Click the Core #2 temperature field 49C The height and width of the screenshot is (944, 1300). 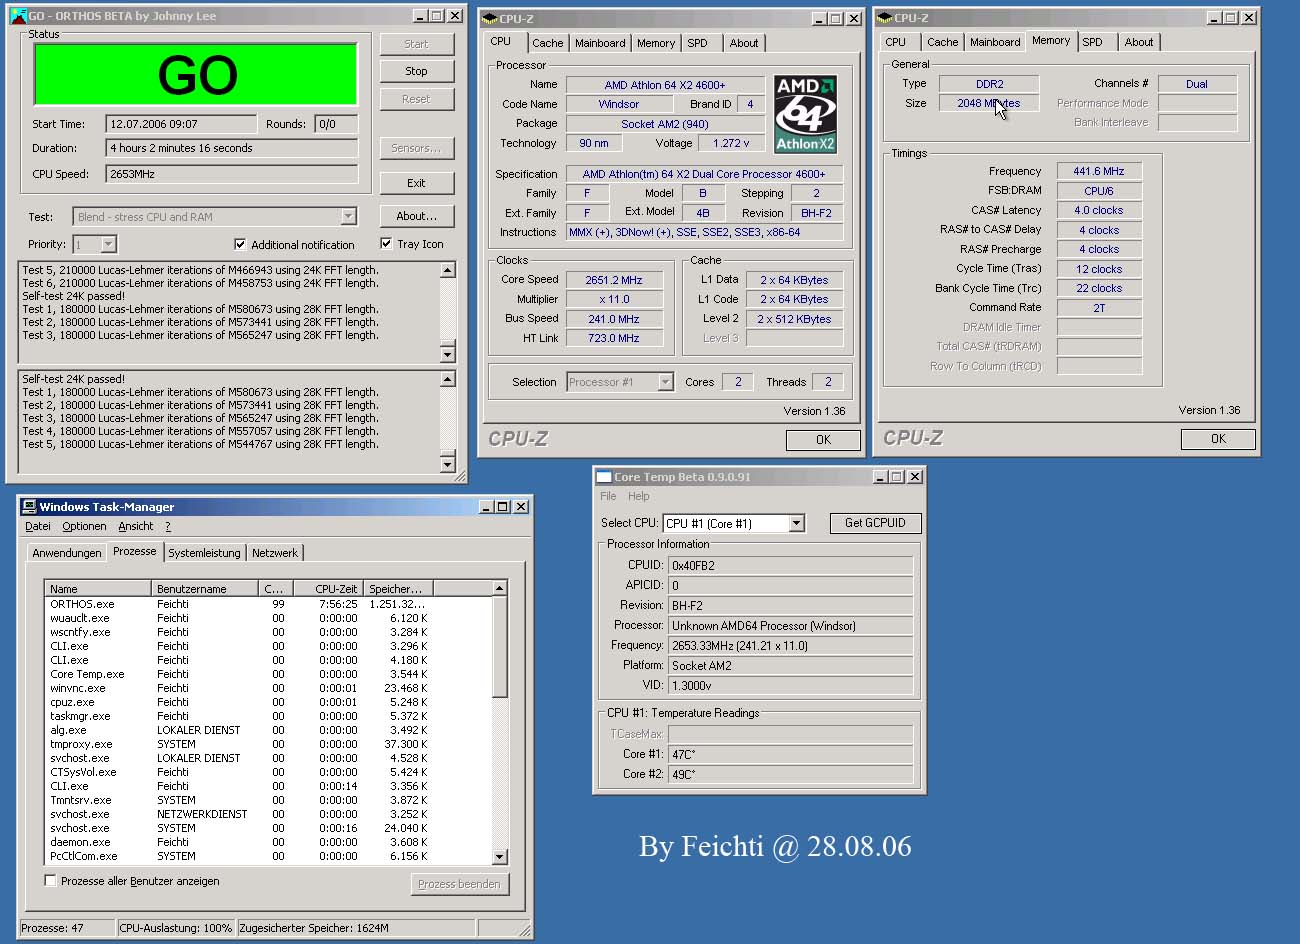(790, 774)
